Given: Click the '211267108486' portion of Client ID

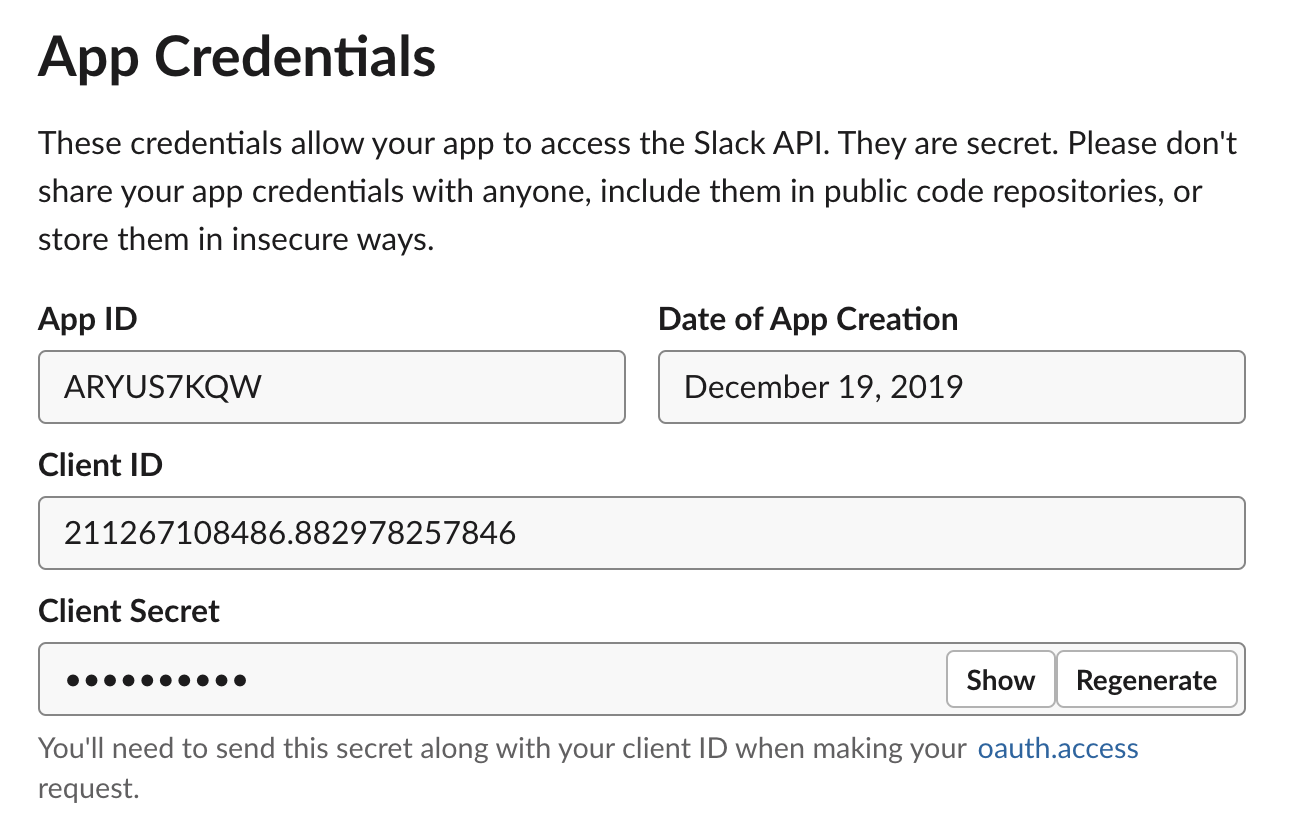Looking at the screenshot, I should (171, 534).
